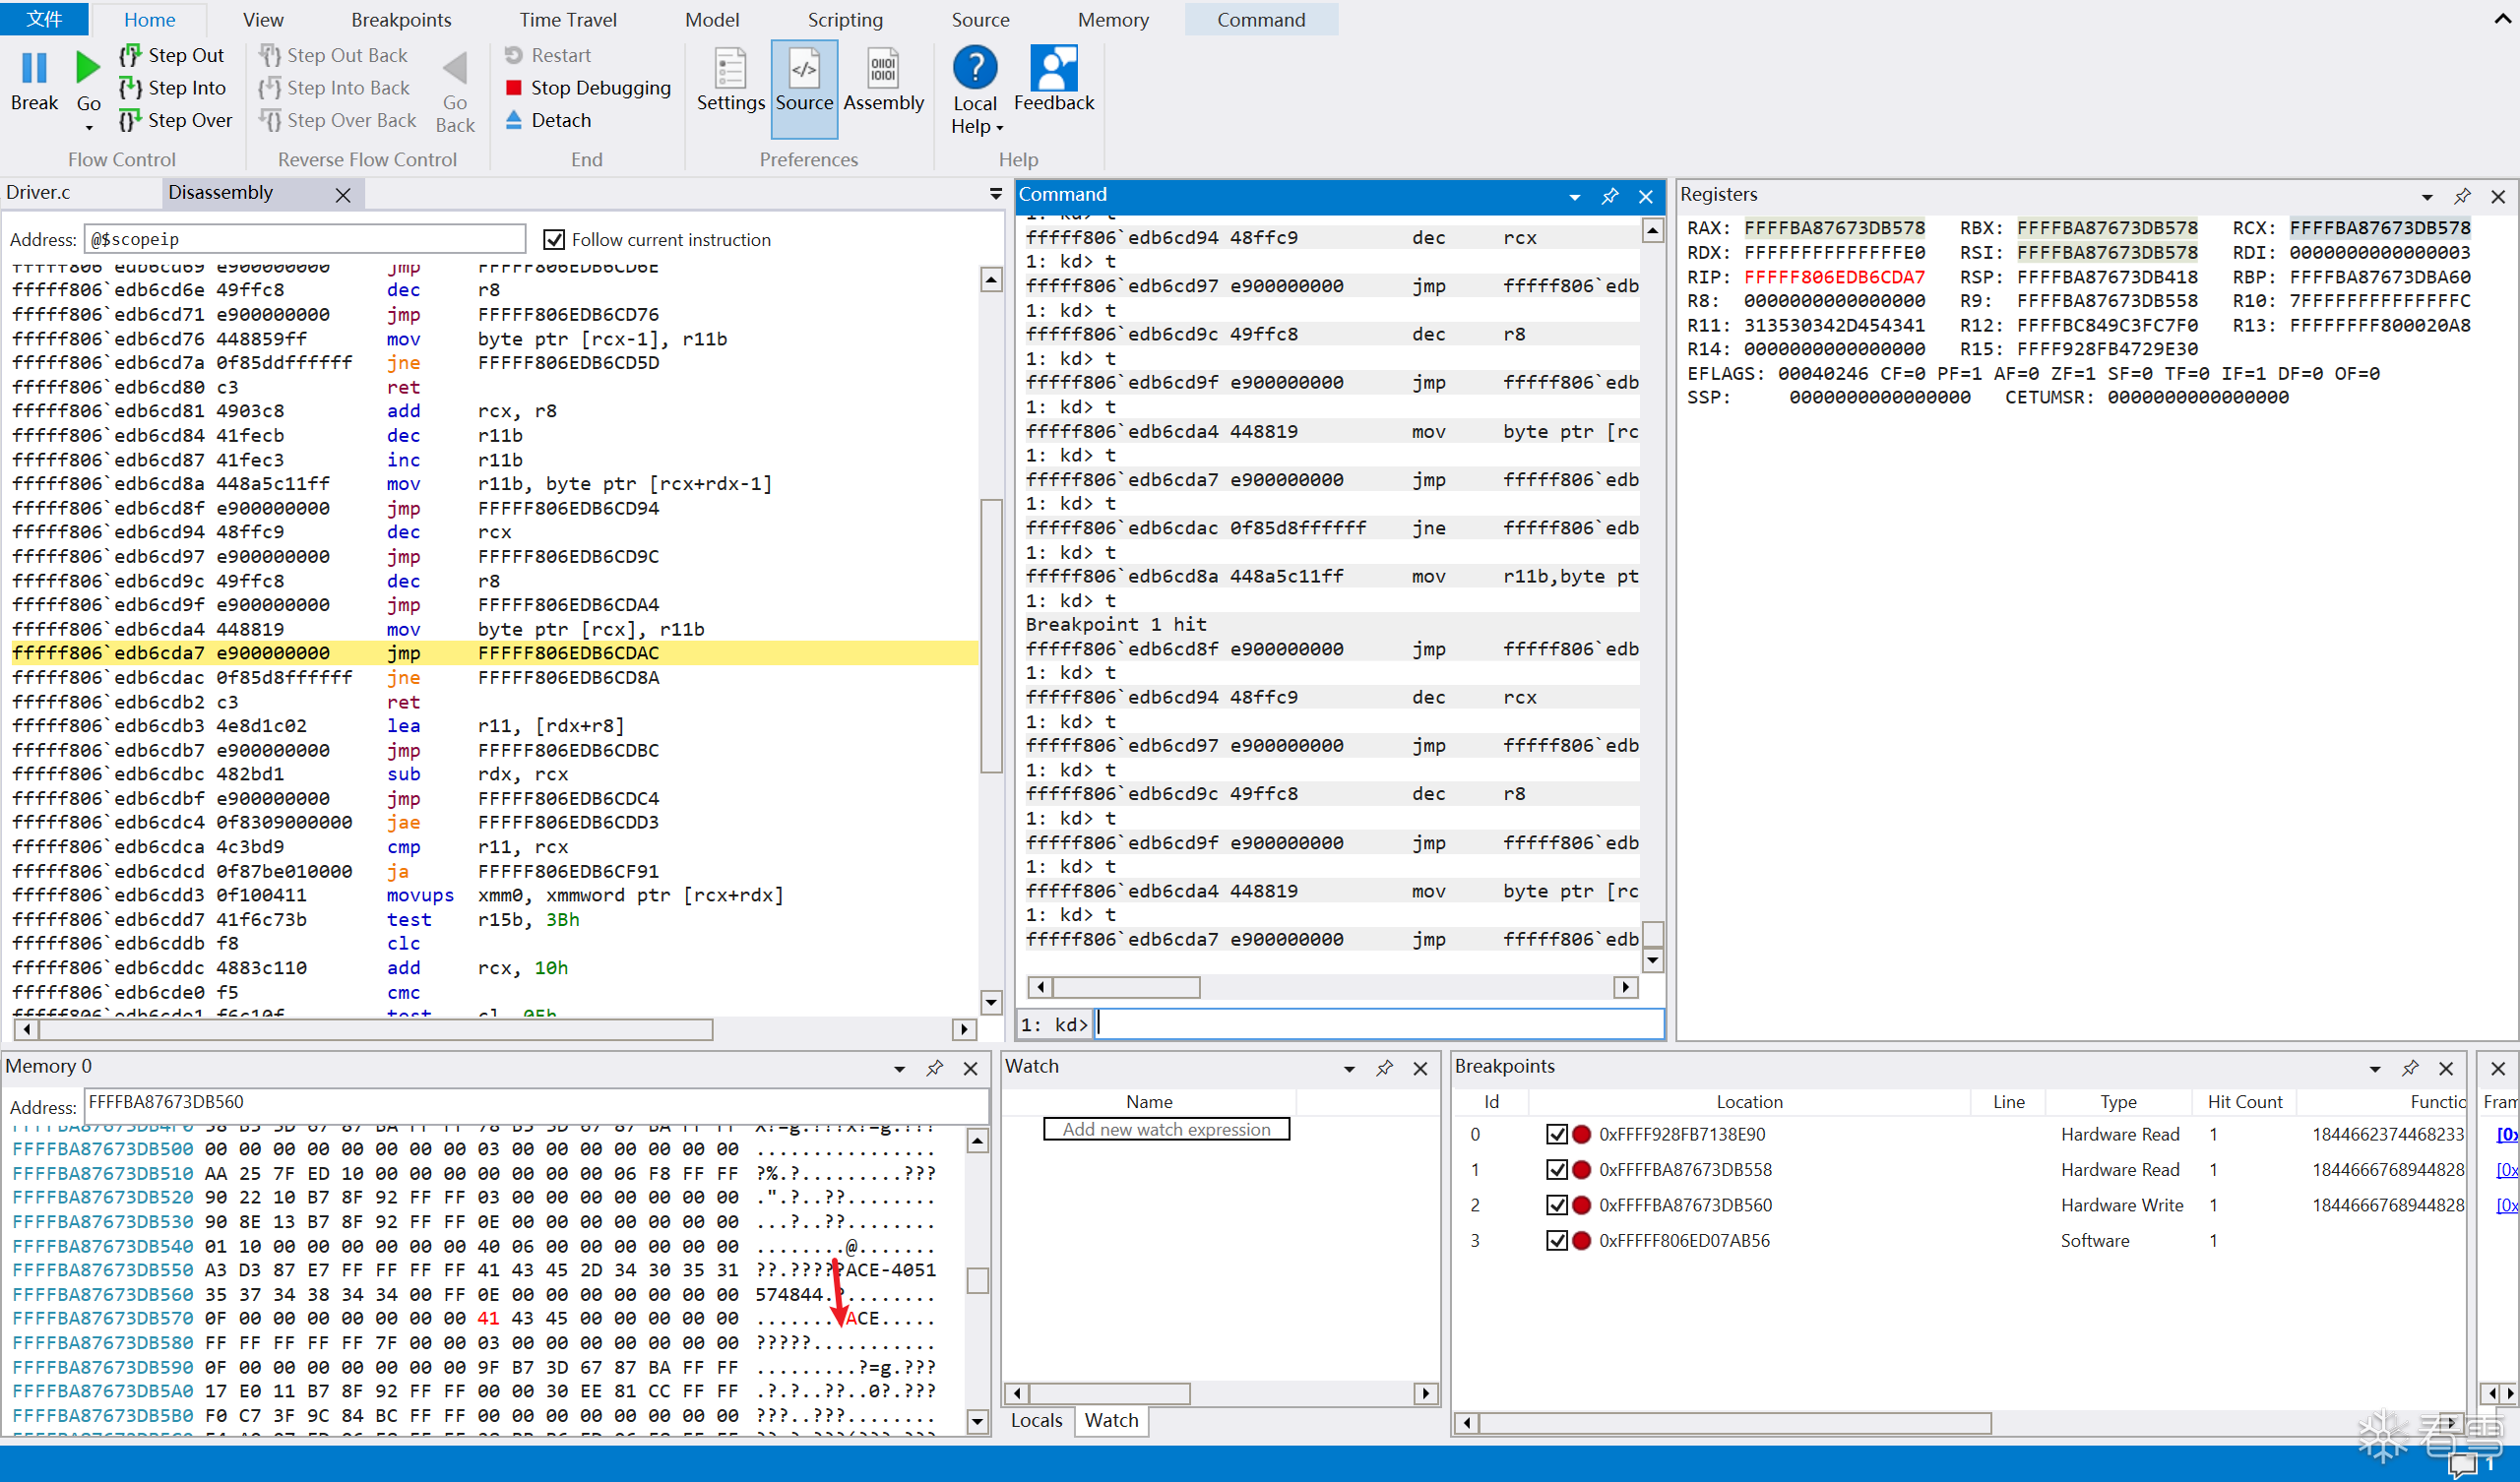Open the Memory 0 window options dropdown
The width and height of the screenshot is (2520, 1482).
pos(899,1068)
